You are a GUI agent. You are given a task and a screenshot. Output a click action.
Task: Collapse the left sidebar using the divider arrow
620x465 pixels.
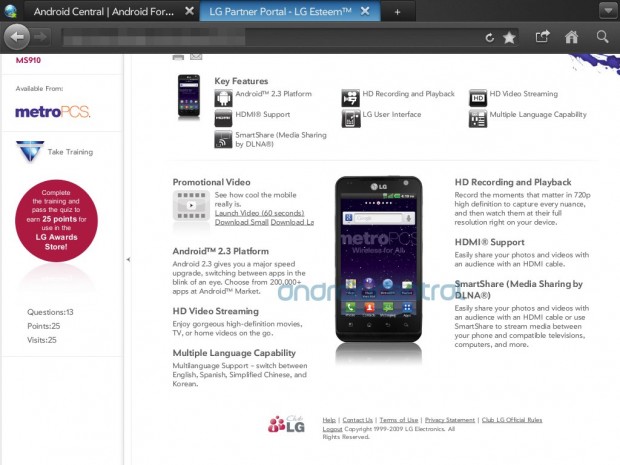[x=127, y=259]
